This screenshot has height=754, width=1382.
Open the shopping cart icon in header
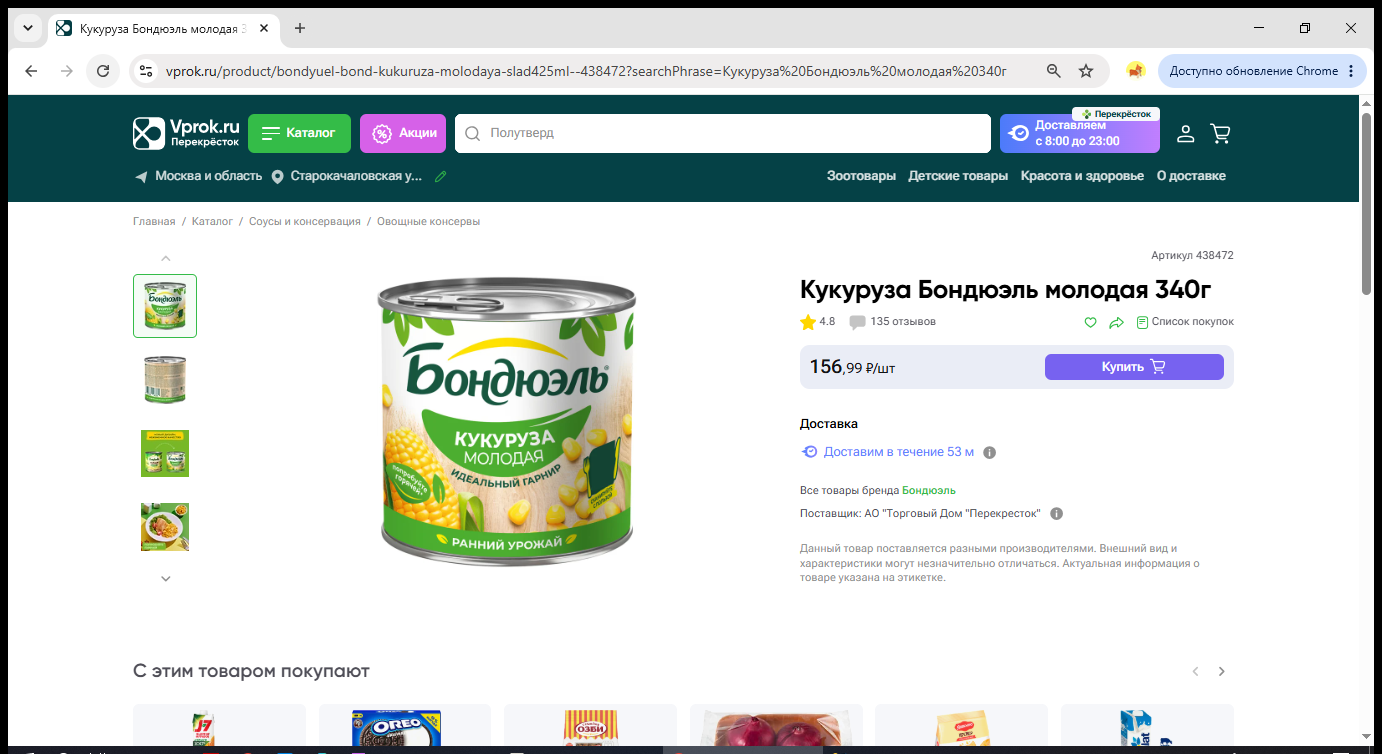[1220, 133]
